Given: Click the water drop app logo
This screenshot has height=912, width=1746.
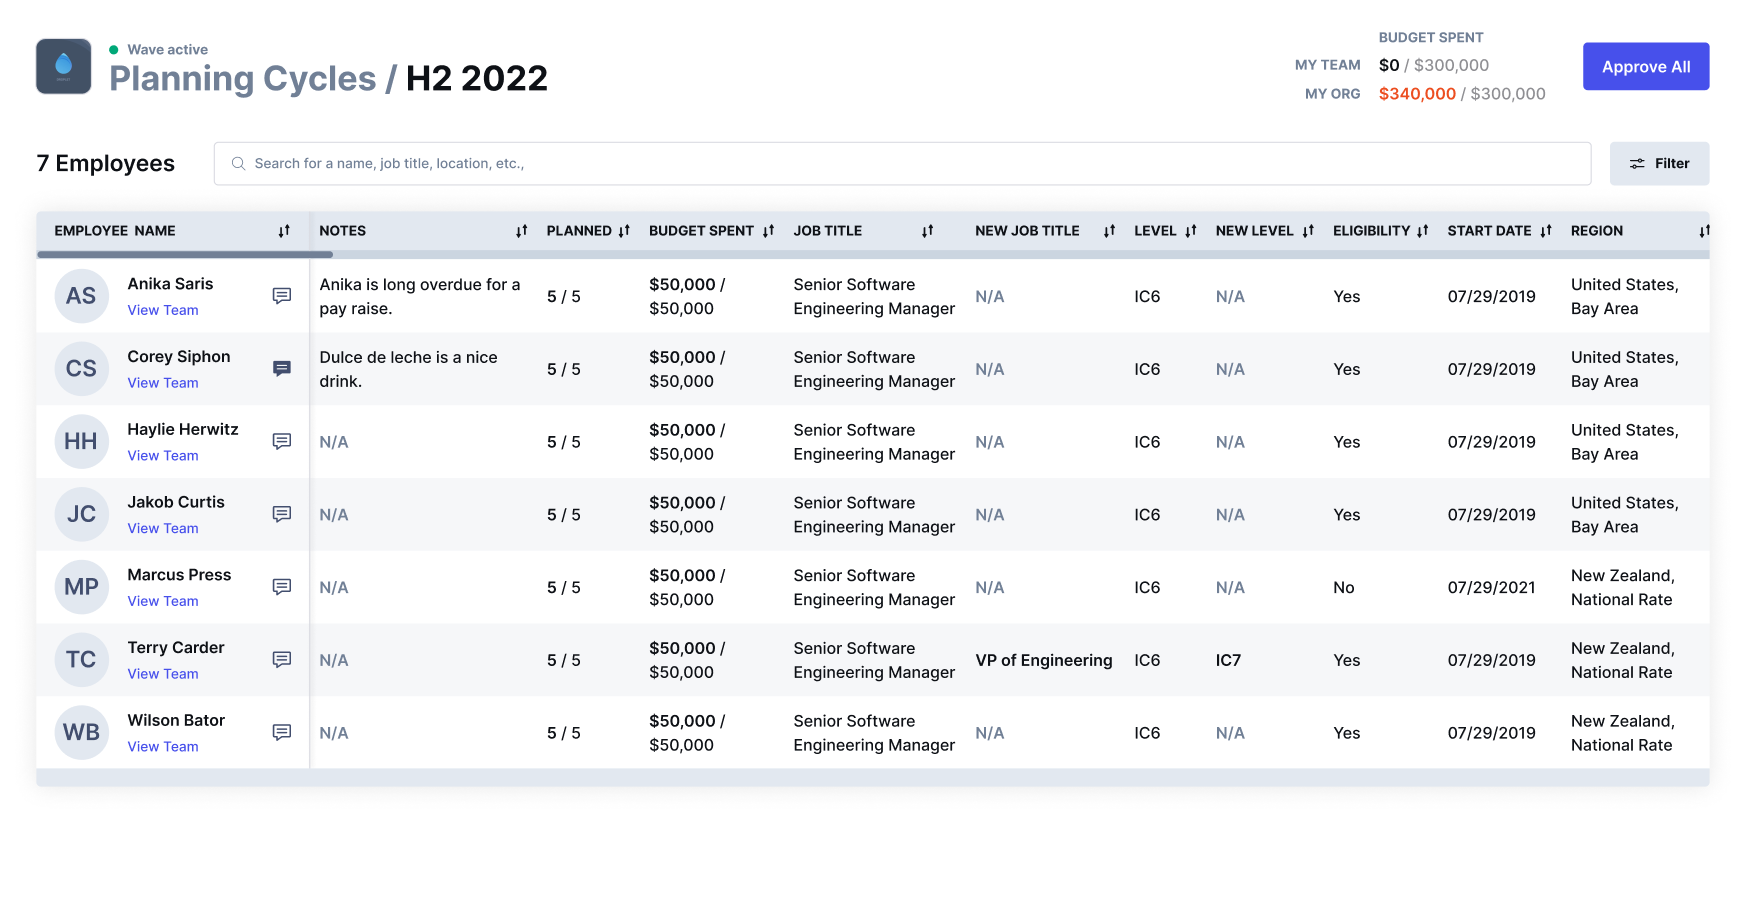Looking at the screenshot, I should coord(64,66).
